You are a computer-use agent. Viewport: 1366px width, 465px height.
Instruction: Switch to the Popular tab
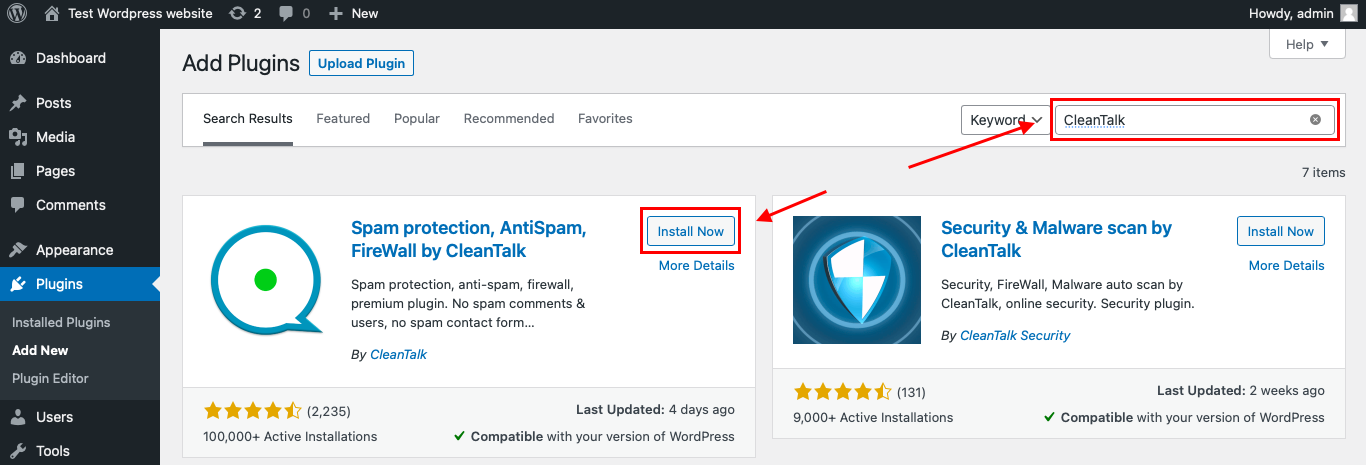point(416,118)
